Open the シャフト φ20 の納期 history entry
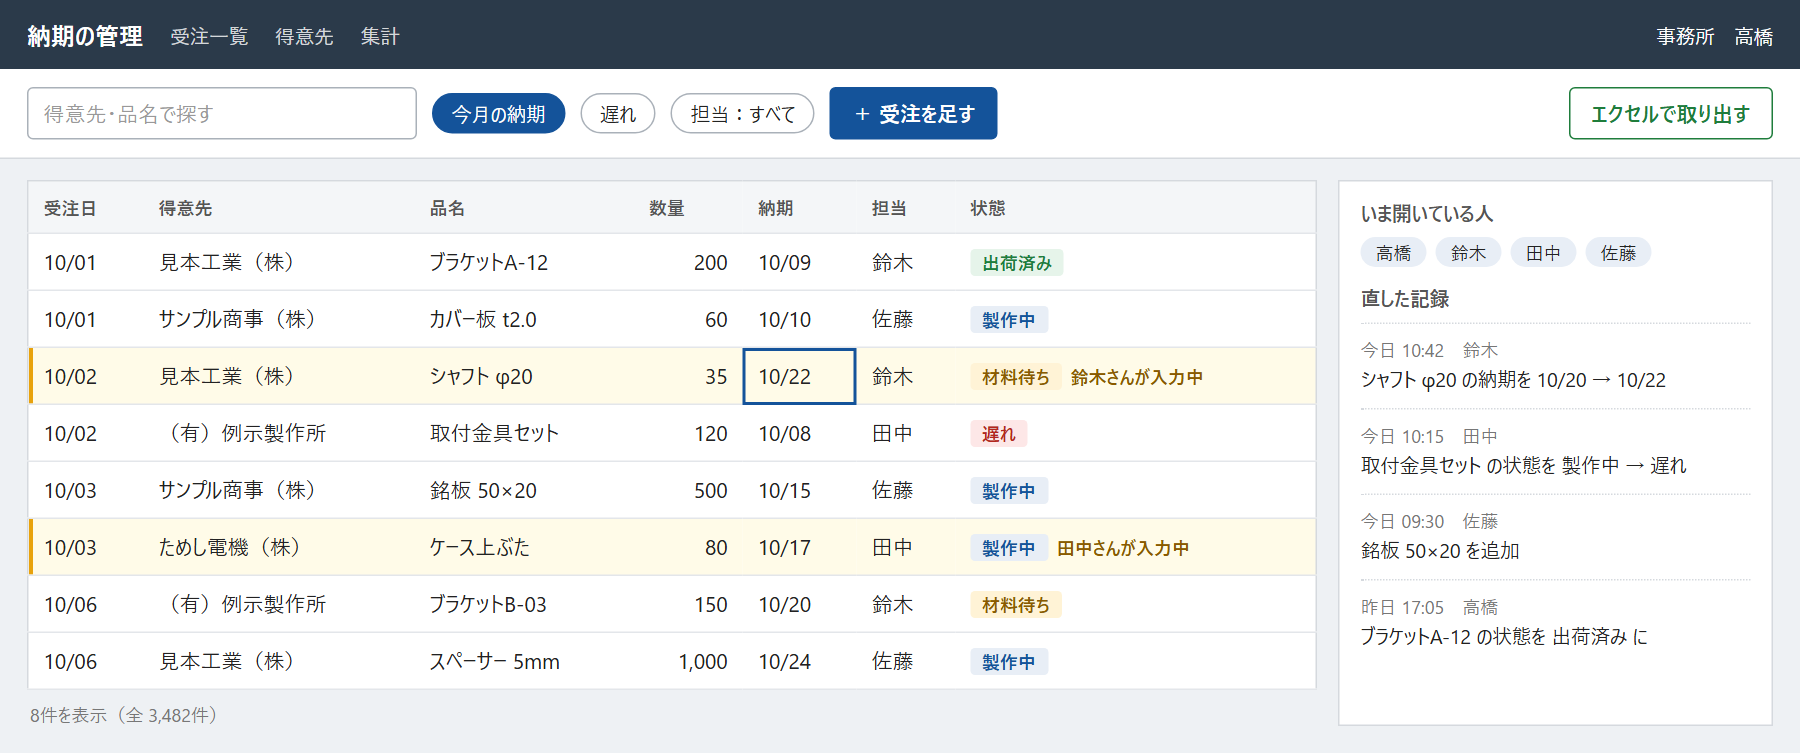The image size is (1800, 753). [x=1556, y=366]
